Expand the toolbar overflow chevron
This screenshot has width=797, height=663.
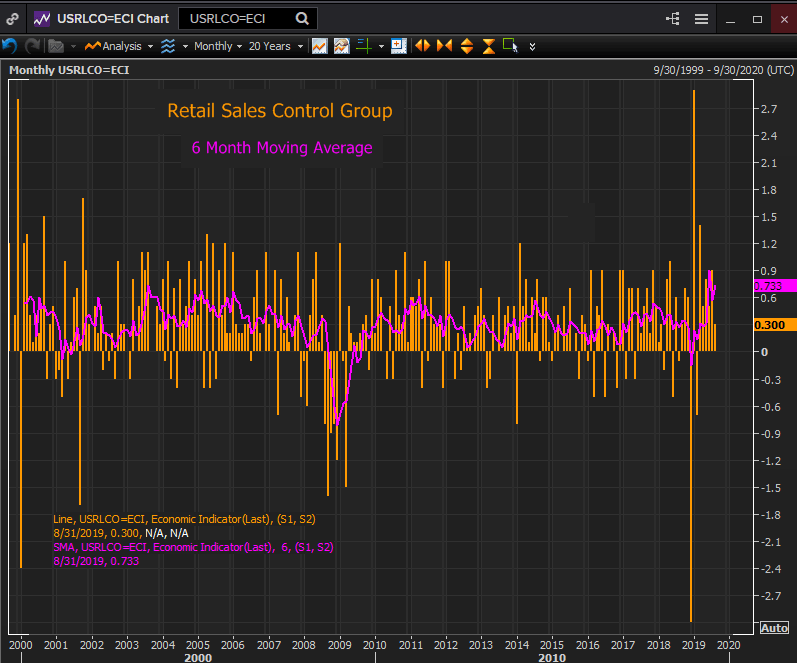pyautogui.click(x=532, y=47)
